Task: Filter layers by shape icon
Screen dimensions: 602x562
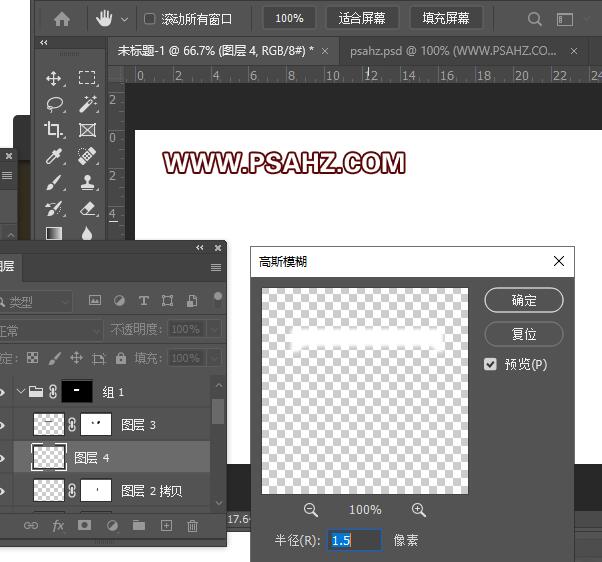Action: pos(167,300)
